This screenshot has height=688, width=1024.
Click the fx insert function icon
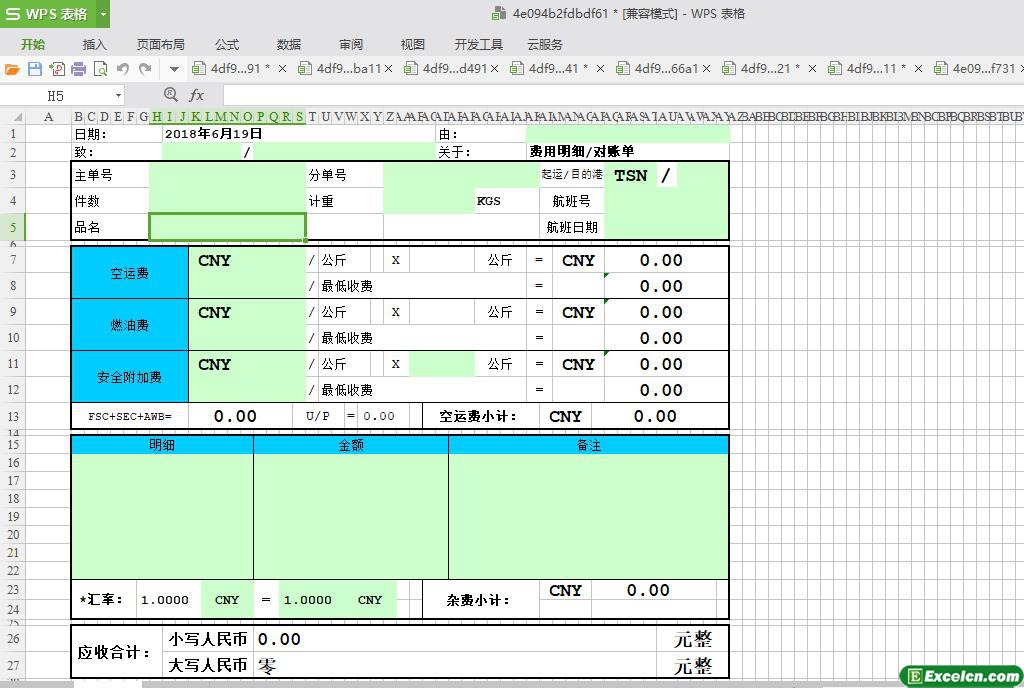[x=197, y=95]
